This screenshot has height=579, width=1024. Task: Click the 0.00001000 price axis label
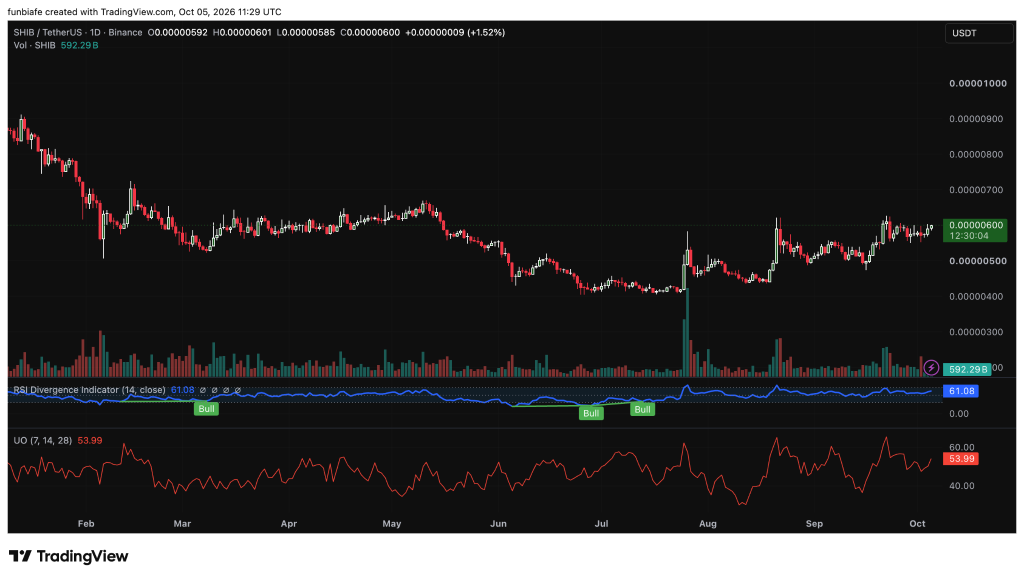click(978, 84)
